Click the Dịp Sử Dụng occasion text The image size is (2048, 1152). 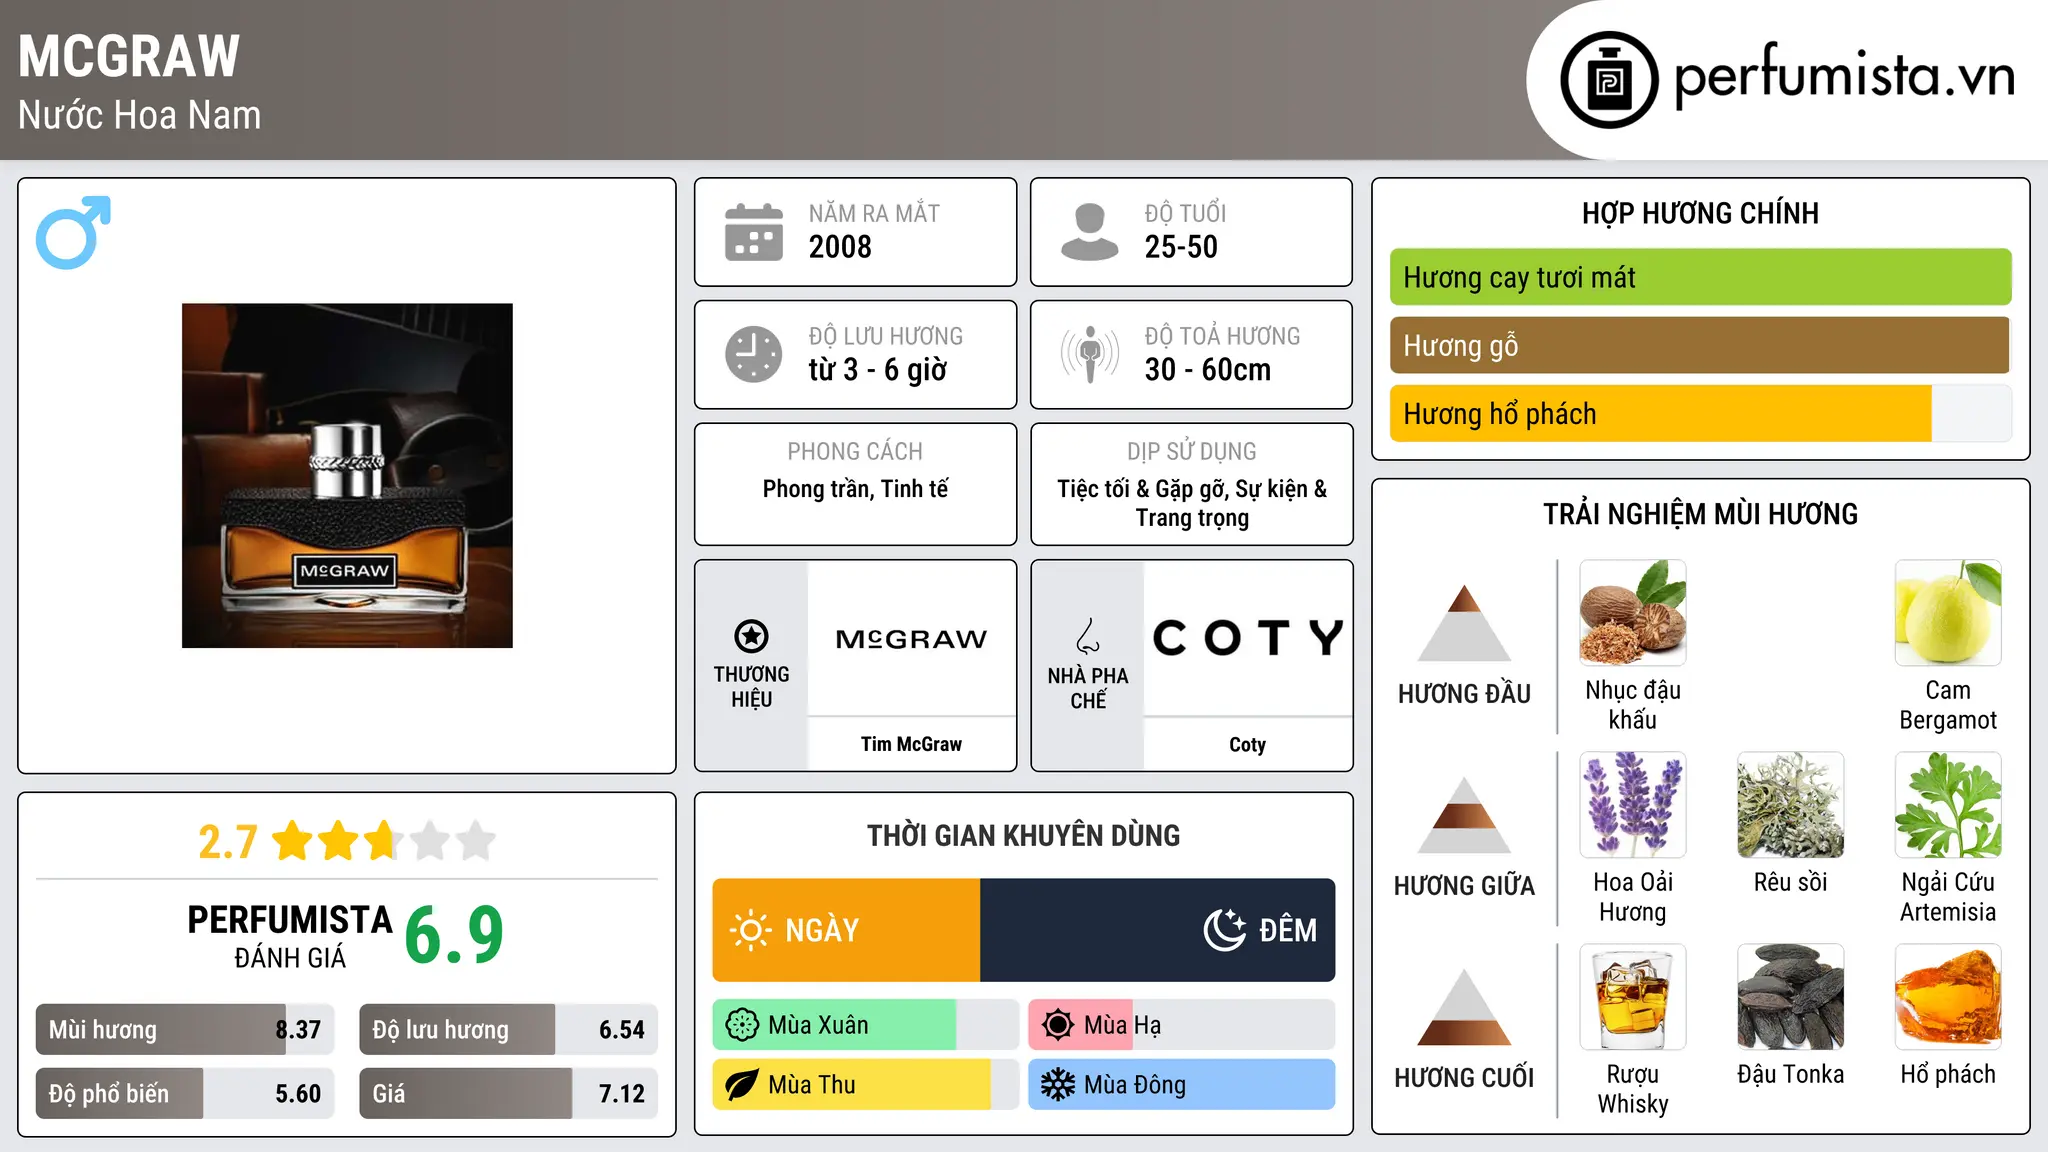coord(1192,503)
